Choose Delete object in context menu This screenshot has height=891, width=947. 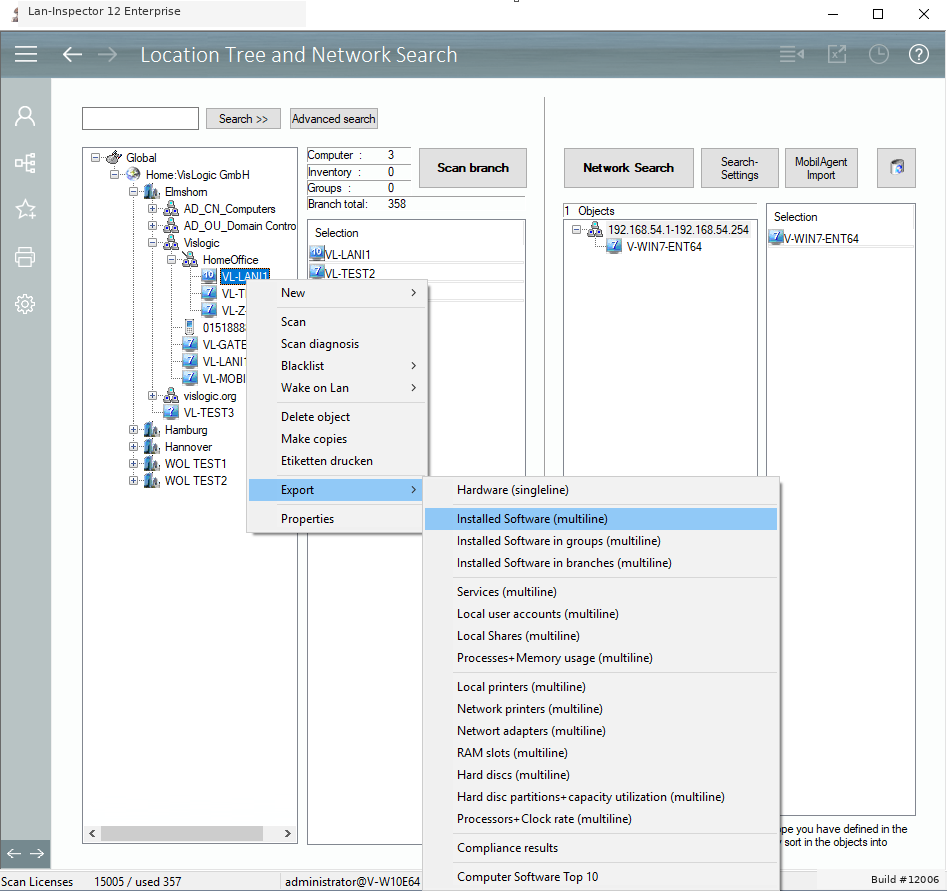(336, 417)
